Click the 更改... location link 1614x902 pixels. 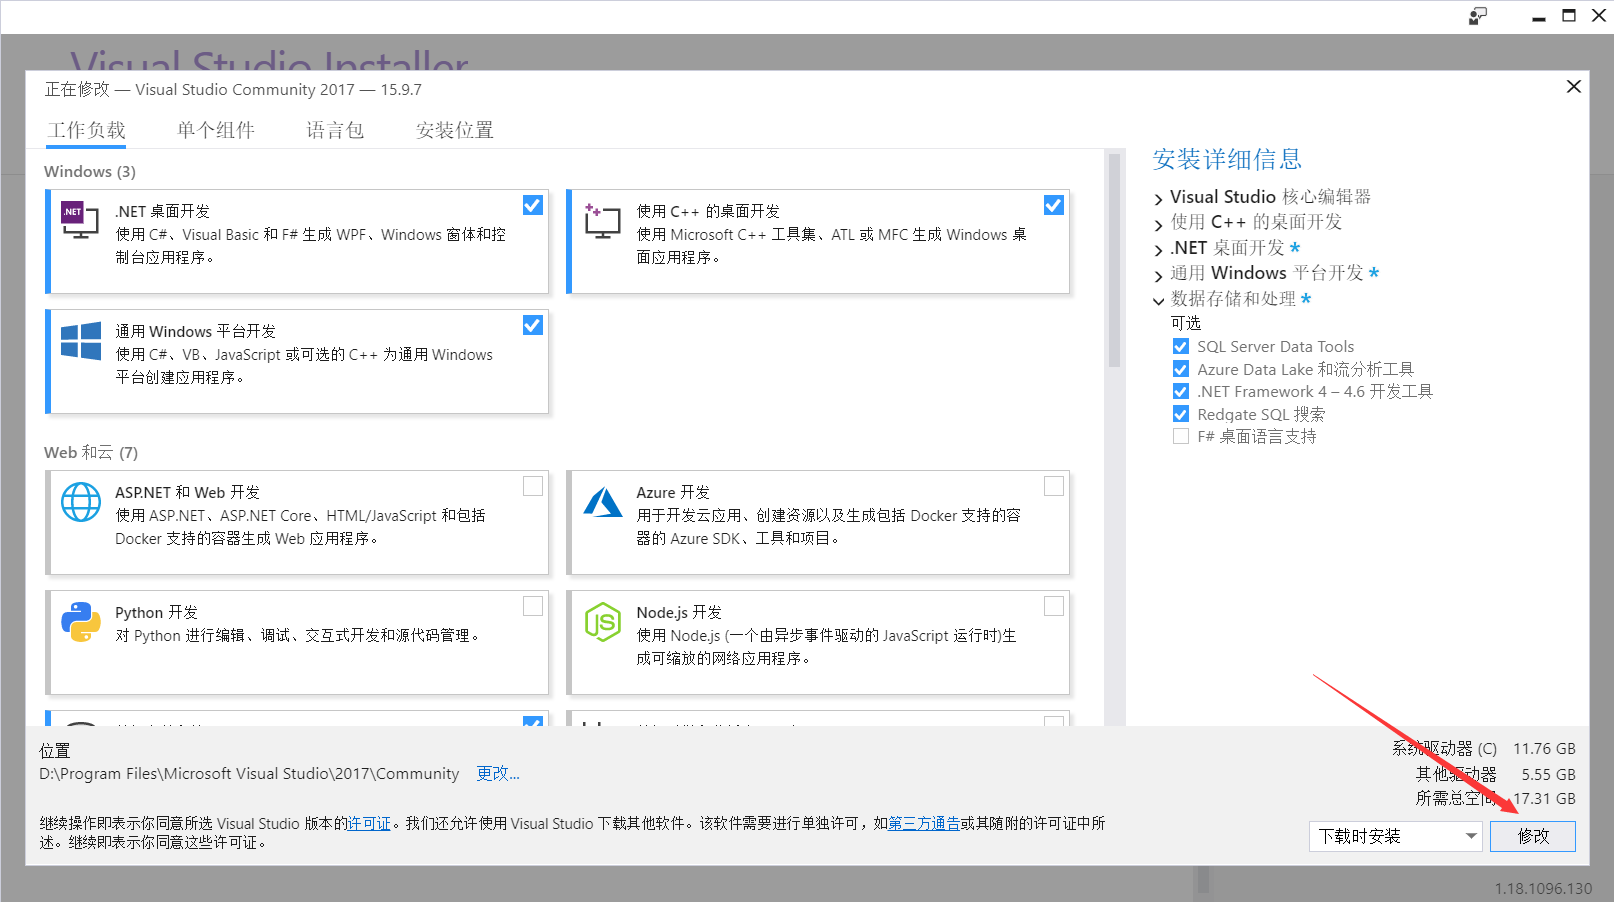(497, 773)
